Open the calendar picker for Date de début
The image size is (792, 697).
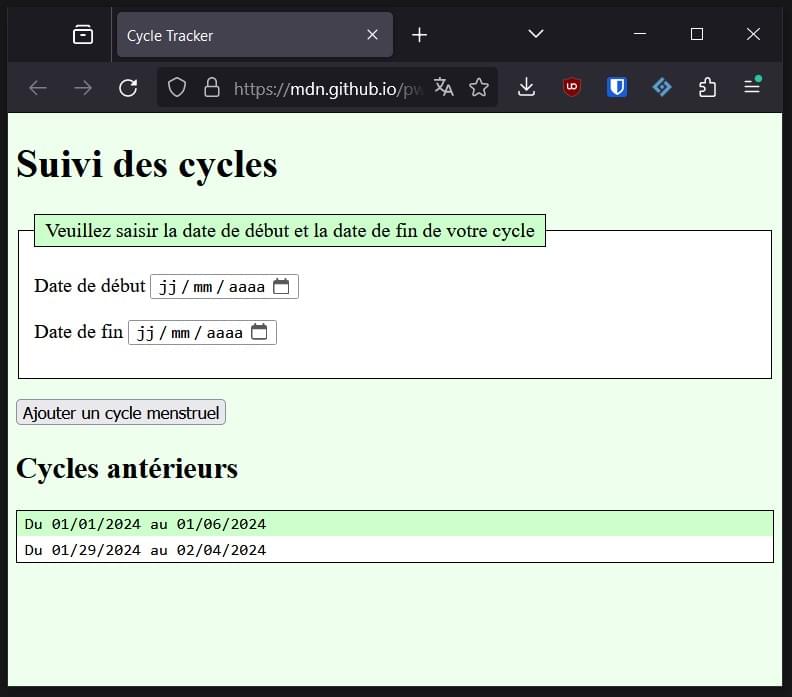point(281,287)
